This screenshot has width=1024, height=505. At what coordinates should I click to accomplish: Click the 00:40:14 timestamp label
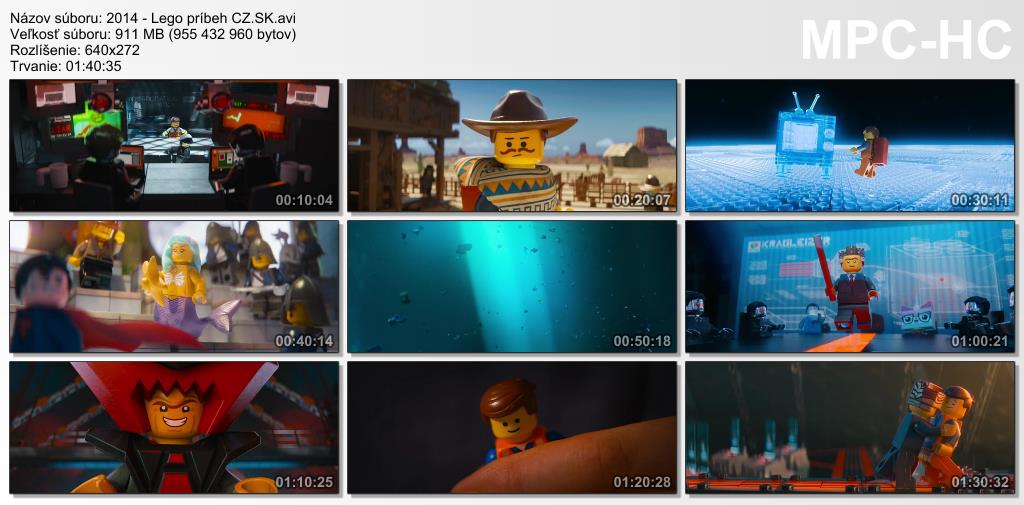(304, 341)
